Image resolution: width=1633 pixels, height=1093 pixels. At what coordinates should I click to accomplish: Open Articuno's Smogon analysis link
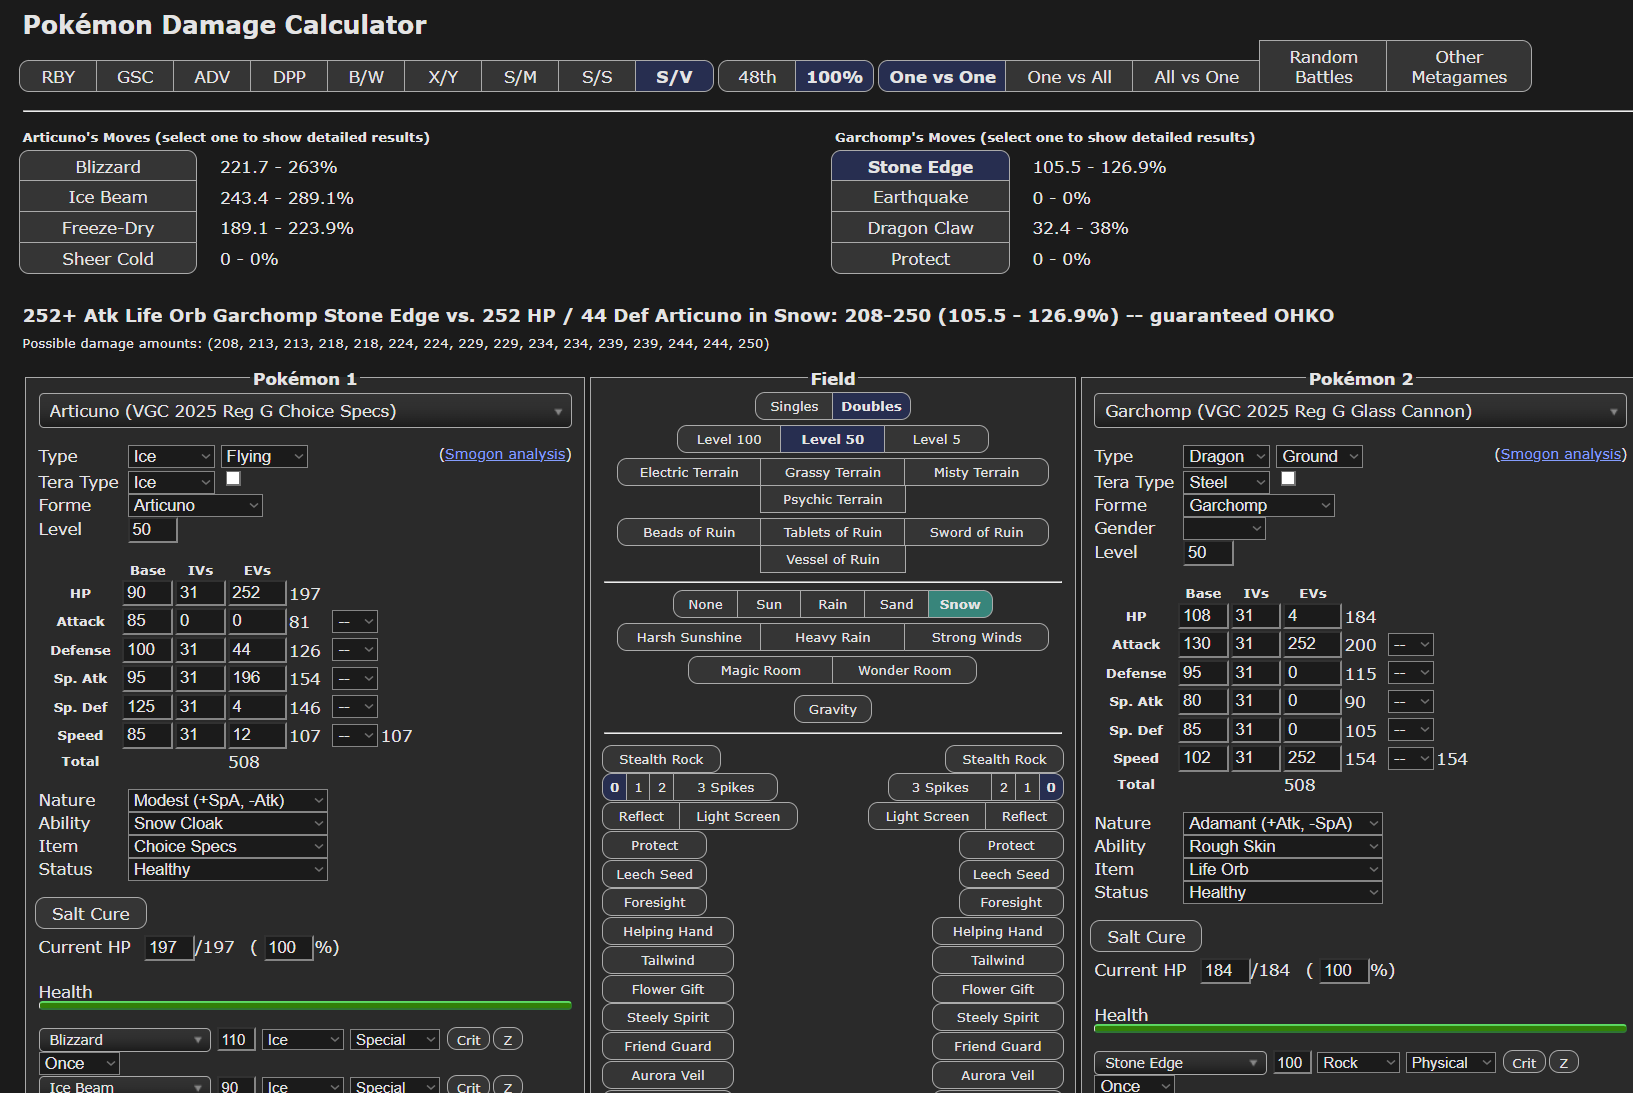point(505,454)
